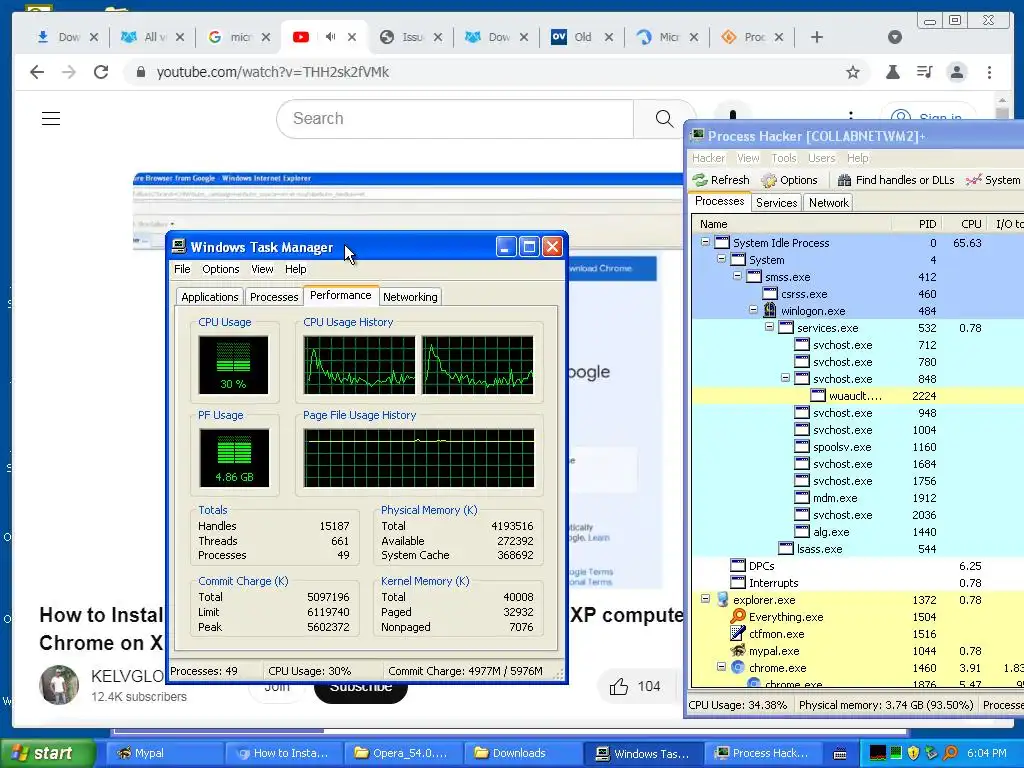The height and width of the screenshot is (768, 1024).
Task: Click the yellow shield tray icon
Action: [913, 753]
